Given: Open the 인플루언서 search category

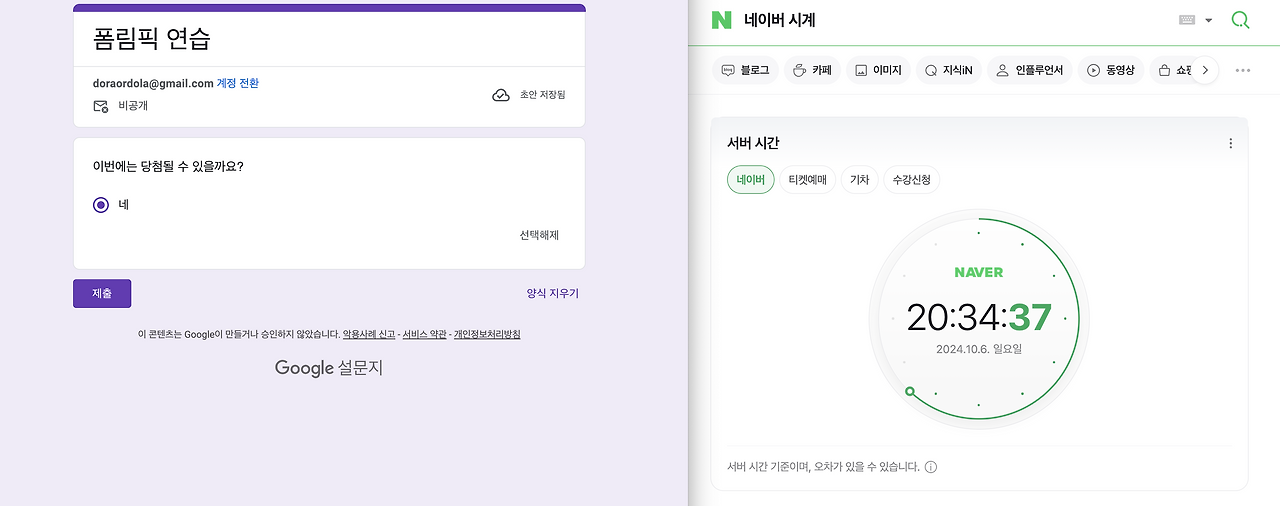Looking at the screenshot, I should [1030, 70].
